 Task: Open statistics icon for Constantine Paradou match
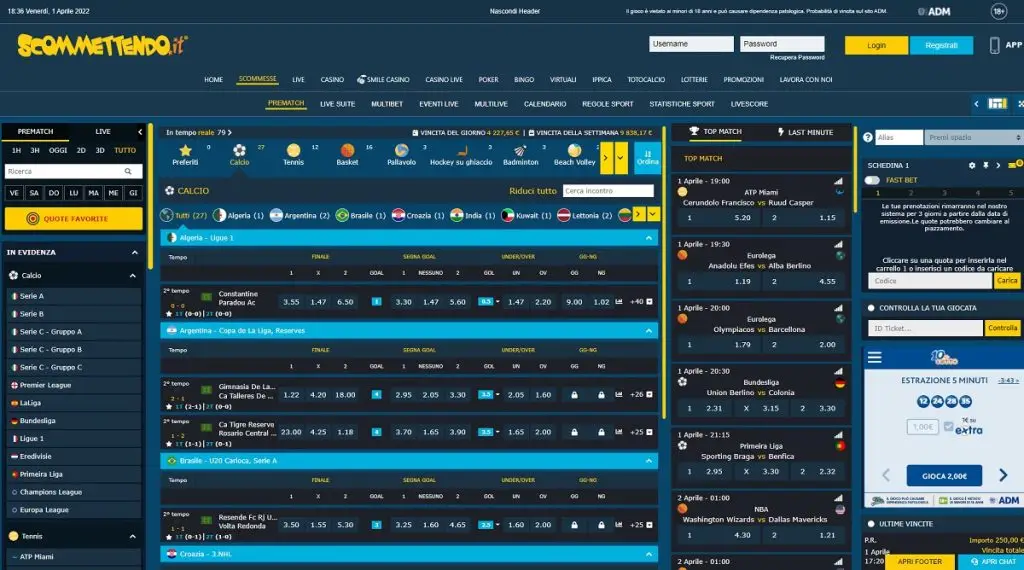(618, 302)
